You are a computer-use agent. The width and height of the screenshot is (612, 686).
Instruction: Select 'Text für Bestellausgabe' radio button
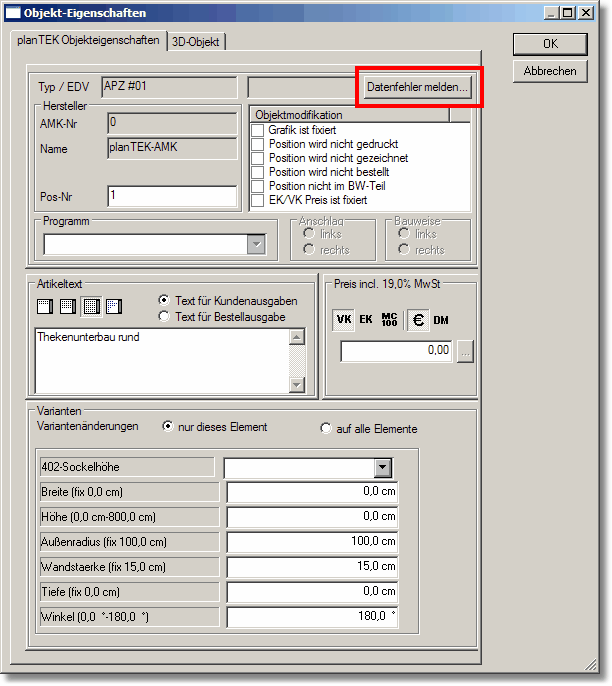coord(164,317)
